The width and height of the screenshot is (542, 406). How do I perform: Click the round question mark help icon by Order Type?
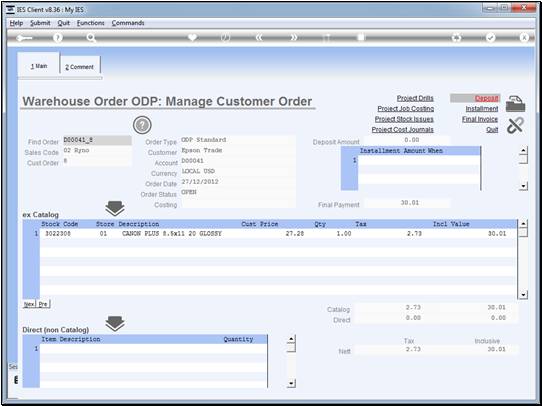coord(142,125)
